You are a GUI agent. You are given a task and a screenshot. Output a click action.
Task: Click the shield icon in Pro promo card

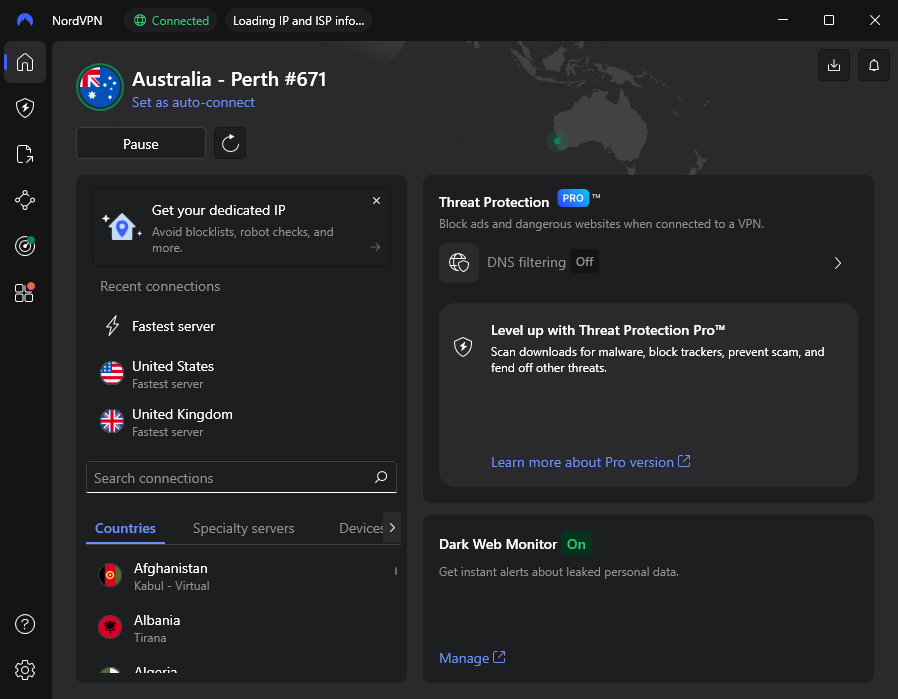(x=463, y=346)
